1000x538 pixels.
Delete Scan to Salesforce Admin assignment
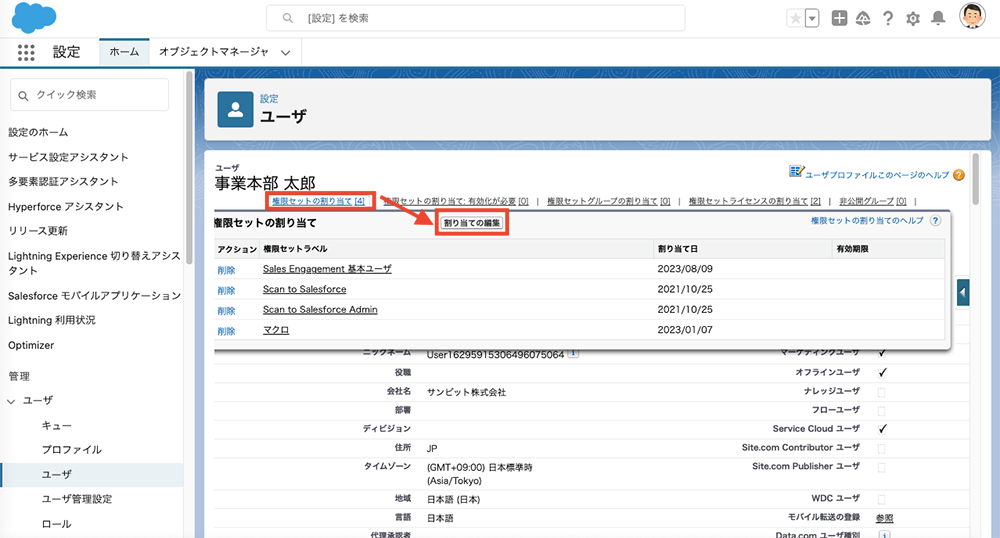(226, 311)
